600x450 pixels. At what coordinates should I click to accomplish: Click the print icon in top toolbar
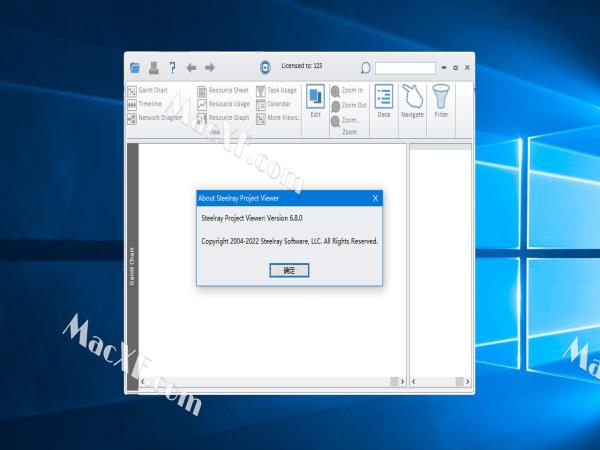click(x=154, y=68)
